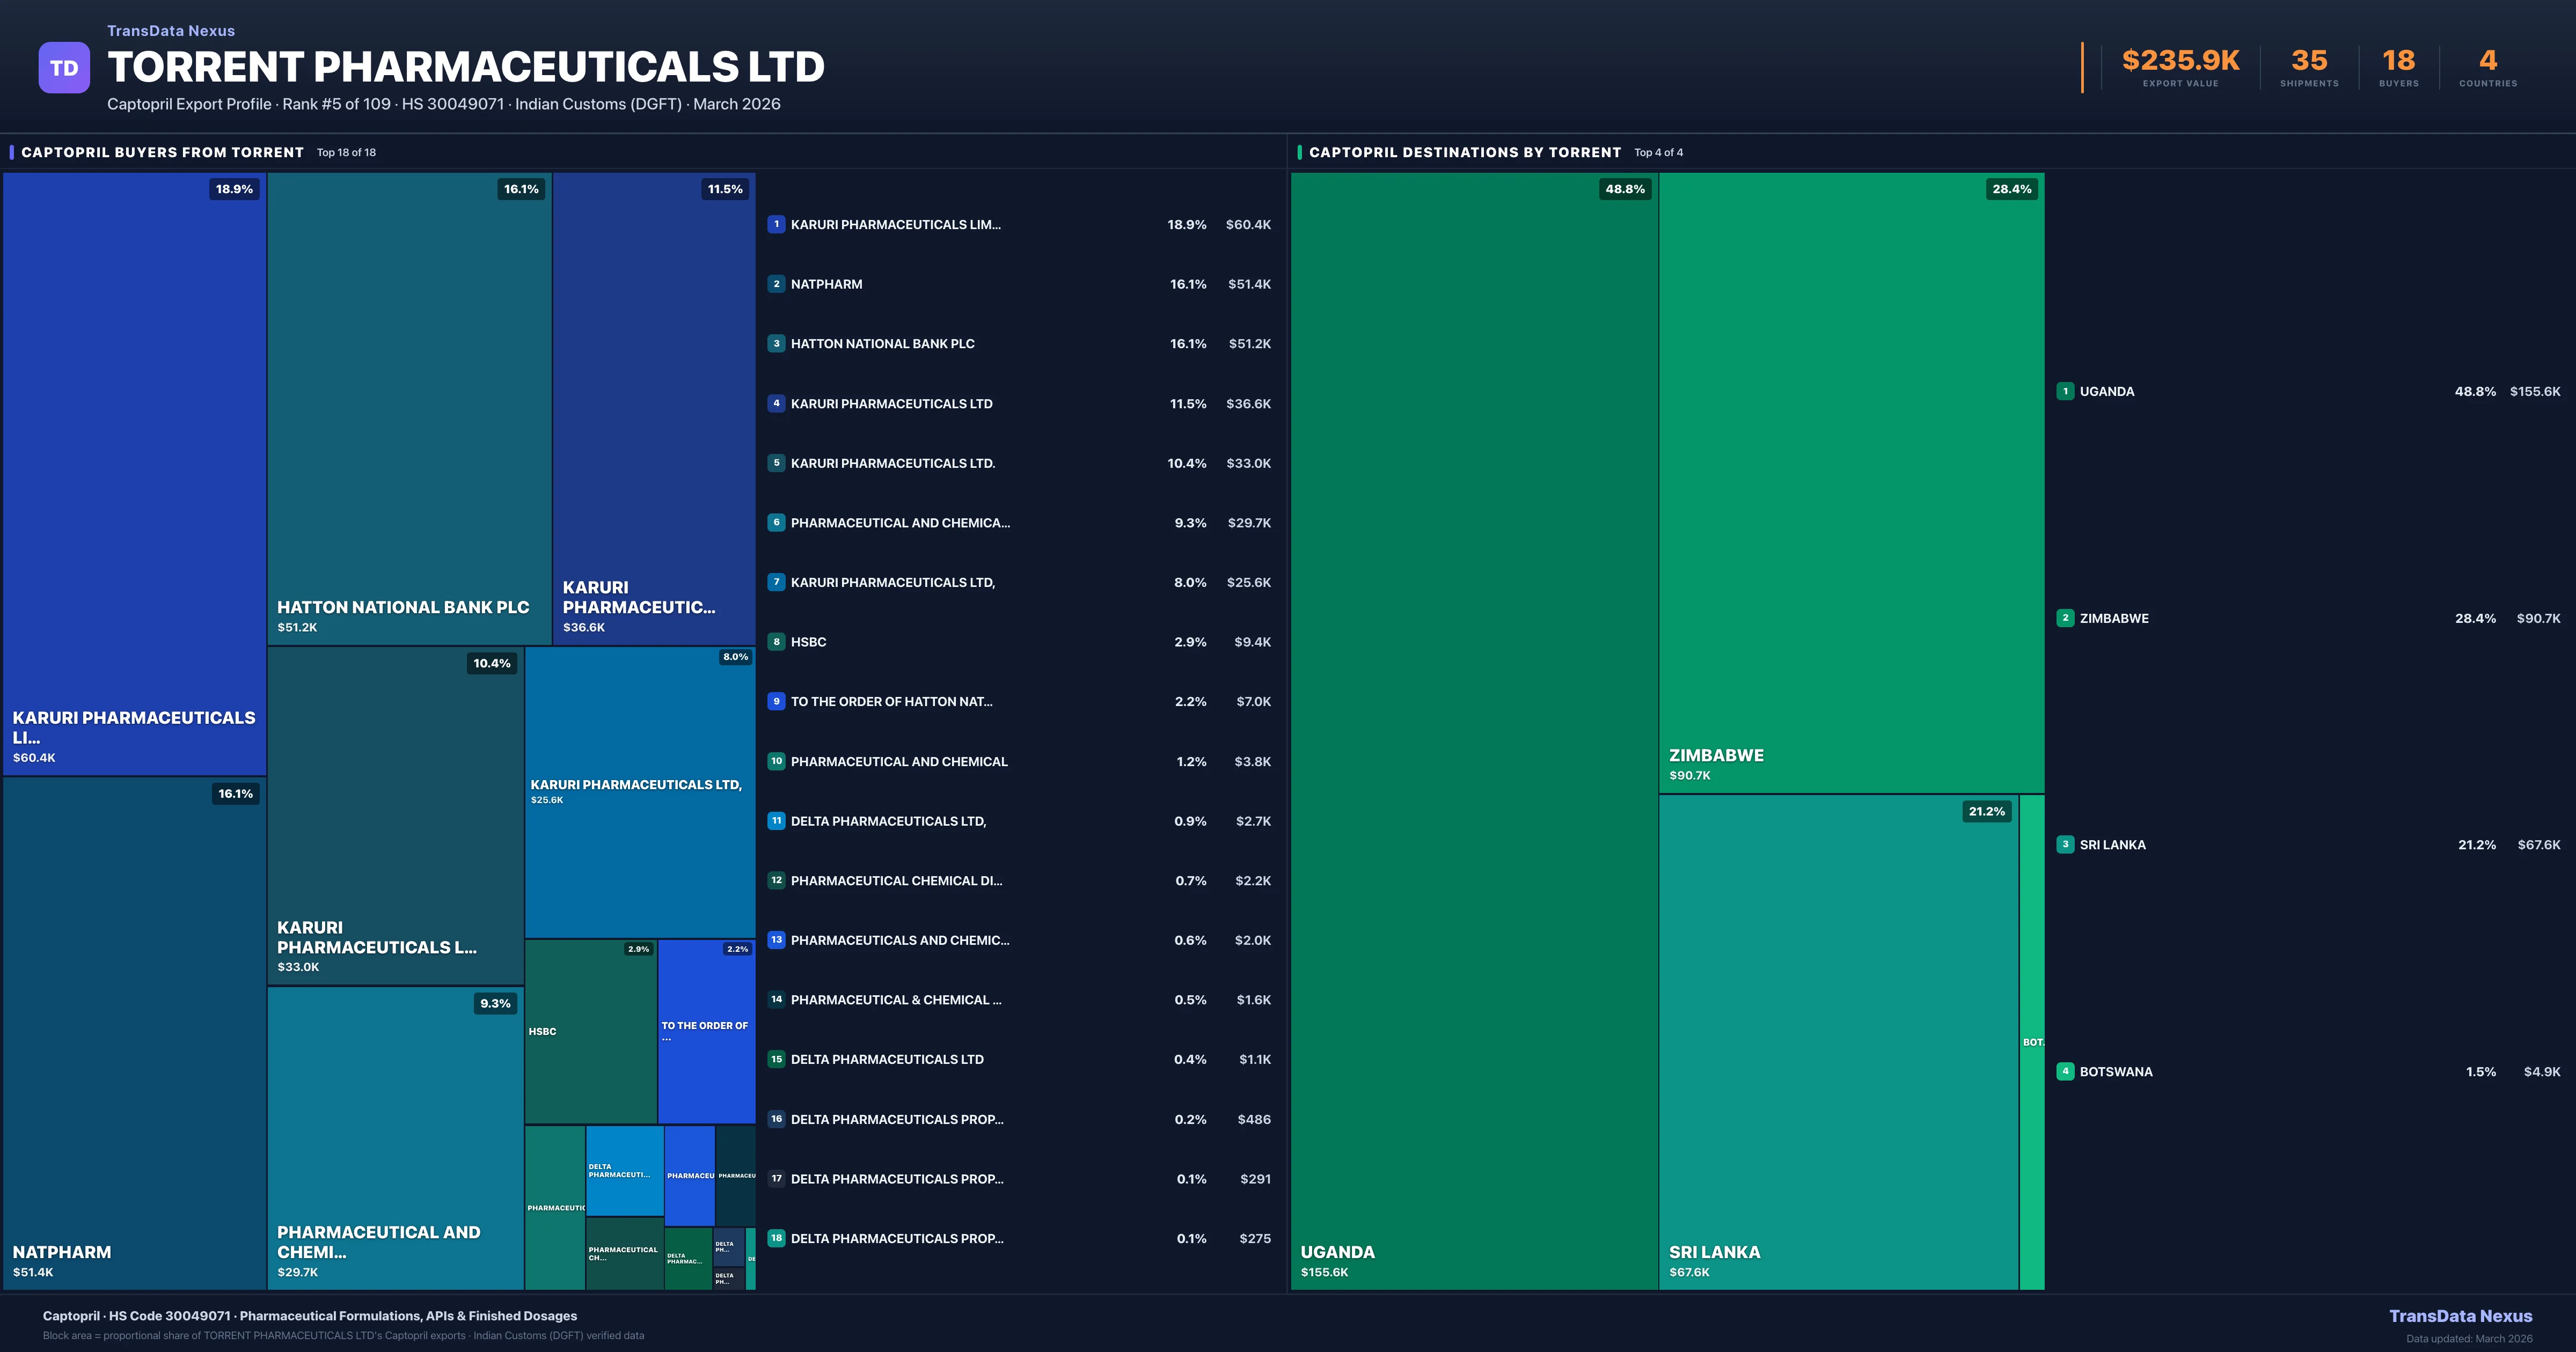Click rank badge 8 next to HSBC

coord(776,642)
